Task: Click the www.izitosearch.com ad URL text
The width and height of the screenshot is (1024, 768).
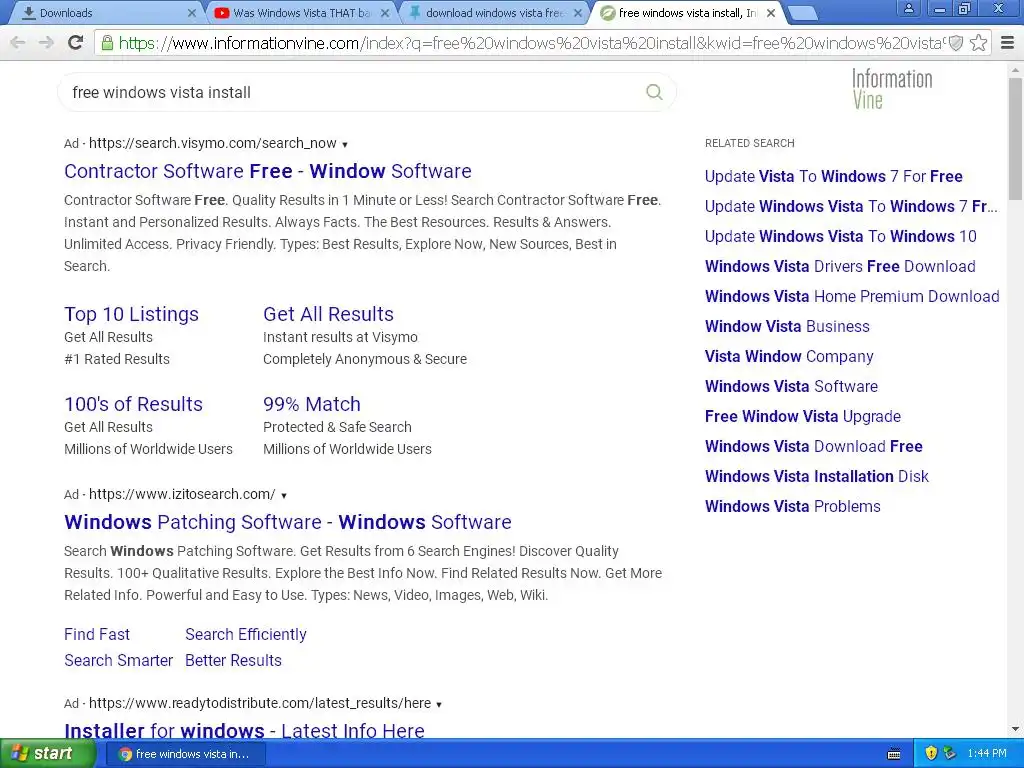Action: (x=182, y=494)
